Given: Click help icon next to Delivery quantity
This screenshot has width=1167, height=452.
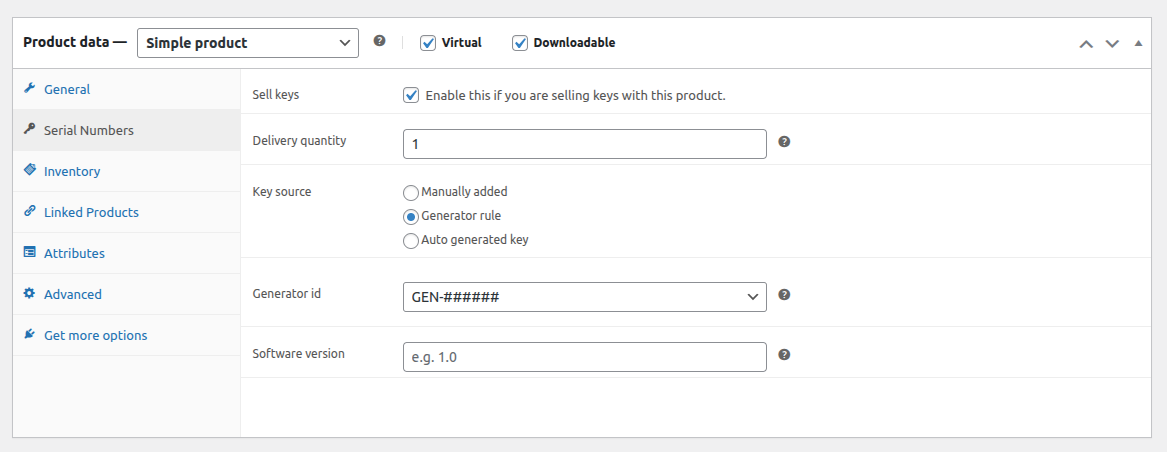Looking at the screenshot, I should (x=784, y=141).
